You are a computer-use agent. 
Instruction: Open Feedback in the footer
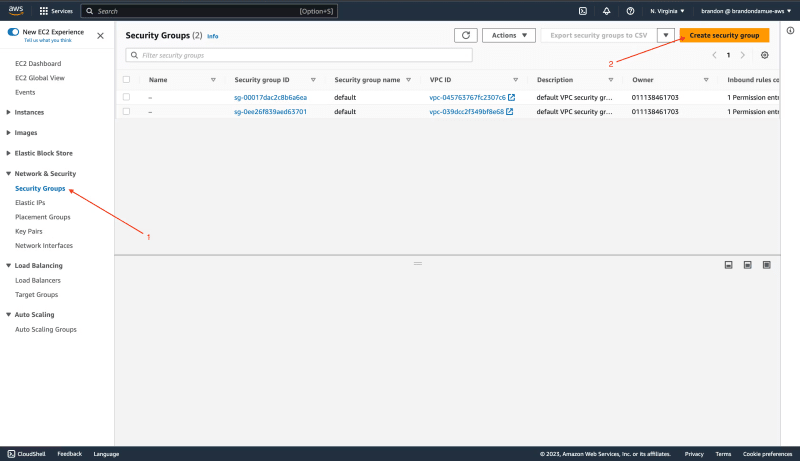coord(69,454)
